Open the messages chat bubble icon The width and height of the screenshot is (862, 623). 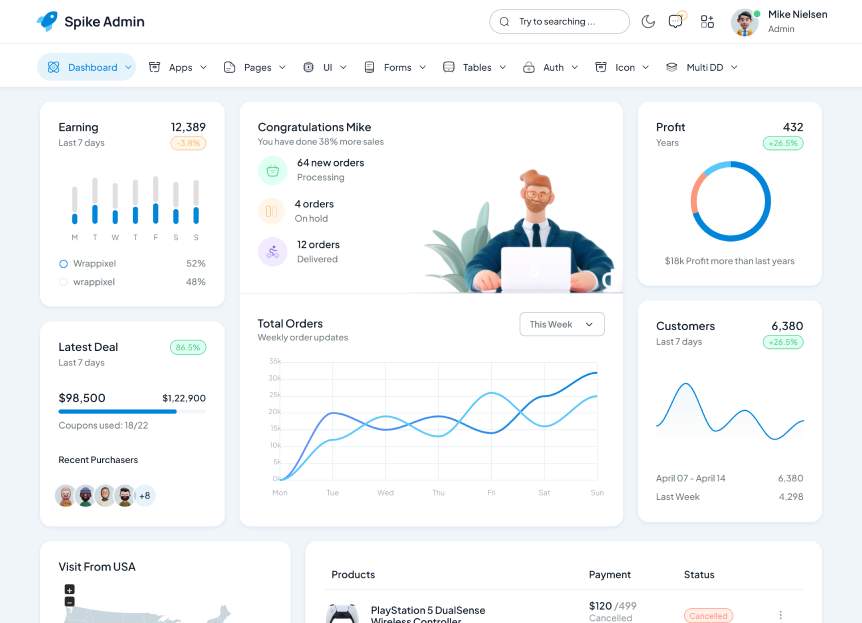677,21
